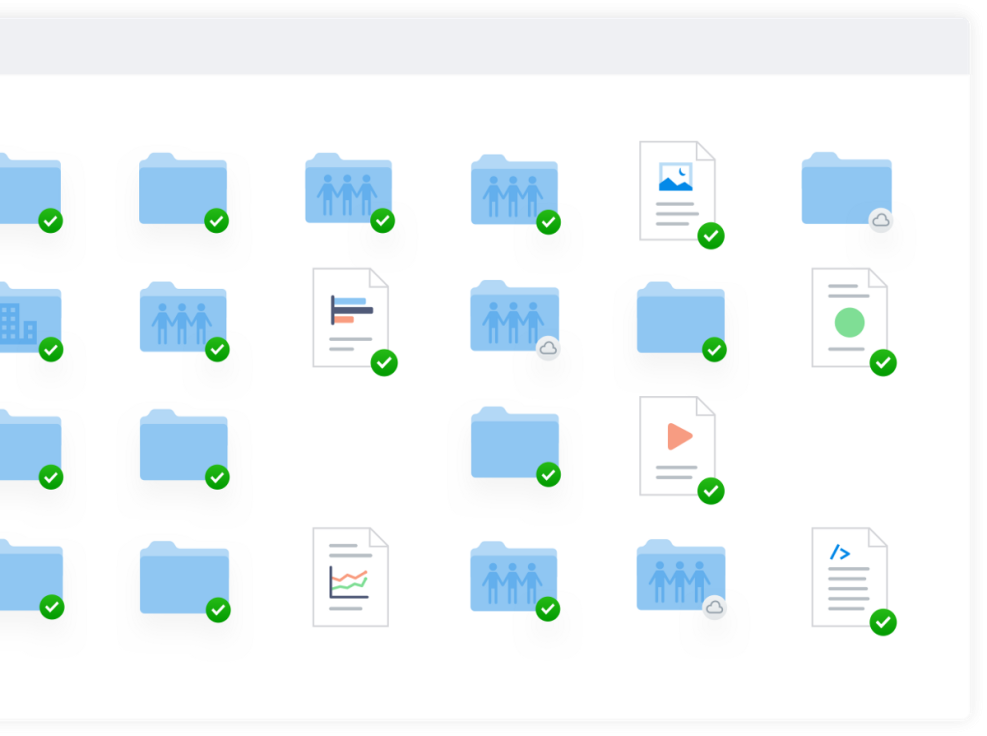Click checkmark badge on building folder
This screenshot has height=736, width=987.
tap(51, 349)
